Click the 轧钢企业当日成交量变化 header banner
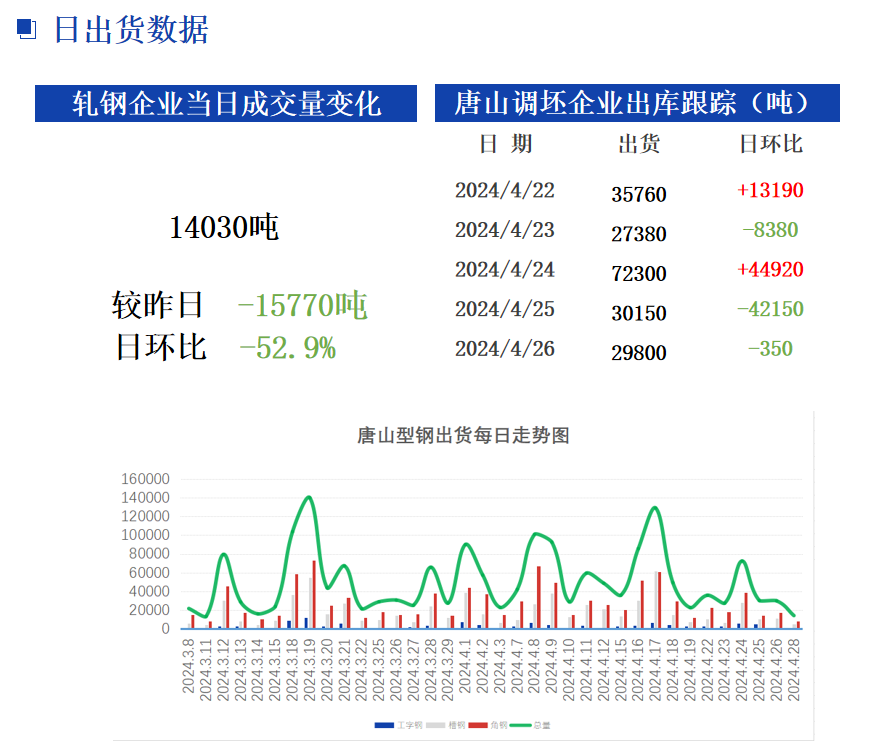This screenshot has height=741, width=869. (x=226, y=103)
